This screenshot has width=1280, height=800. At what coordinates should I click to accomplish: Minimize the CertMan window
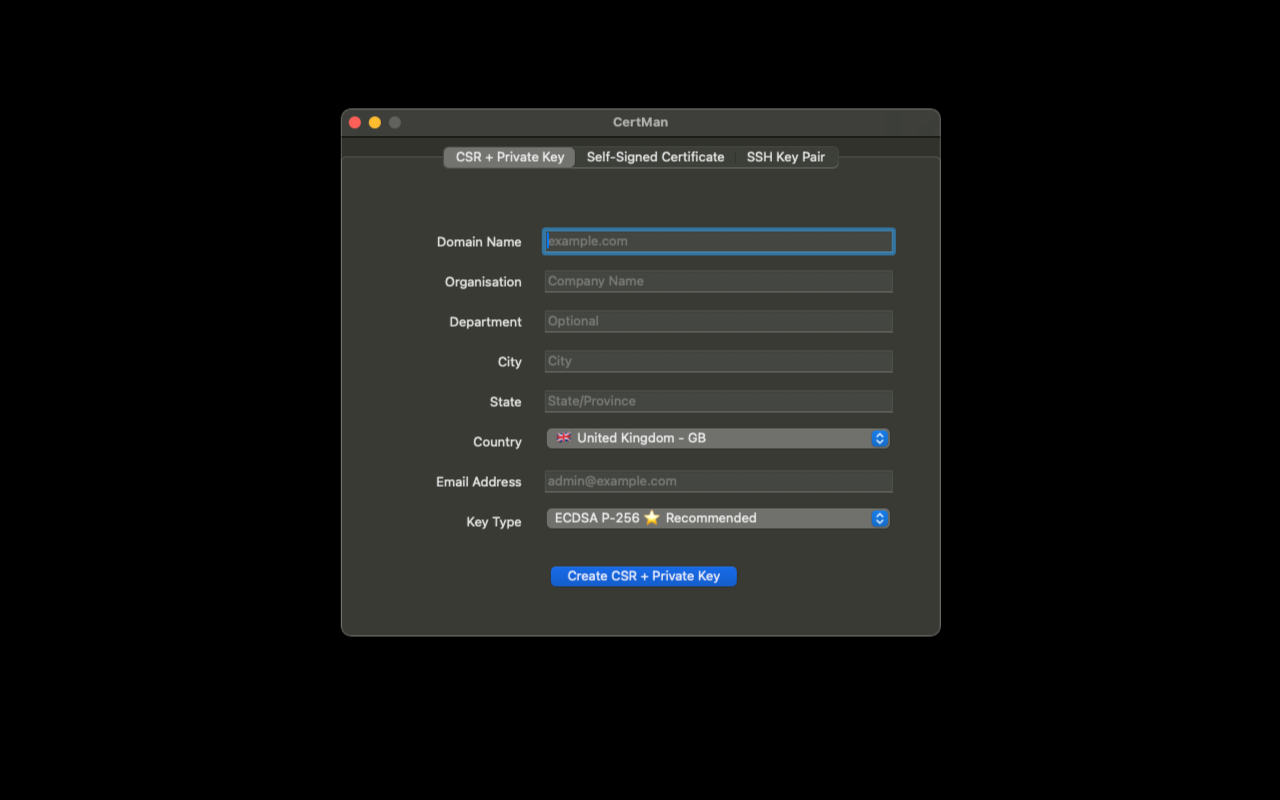coord(375,121)
